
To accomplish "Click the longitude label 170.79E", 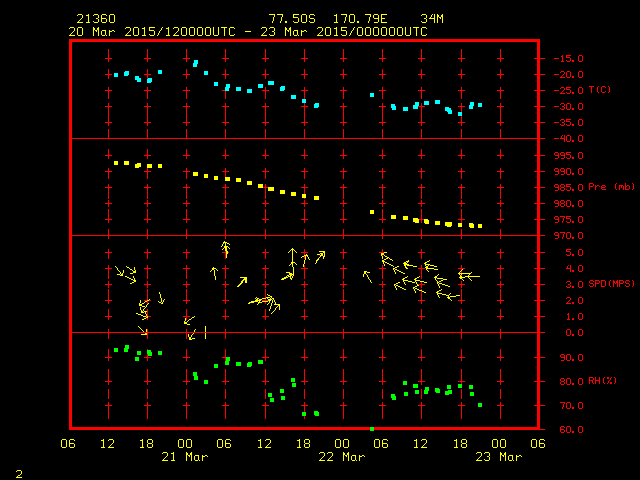I will pos(360,19).
